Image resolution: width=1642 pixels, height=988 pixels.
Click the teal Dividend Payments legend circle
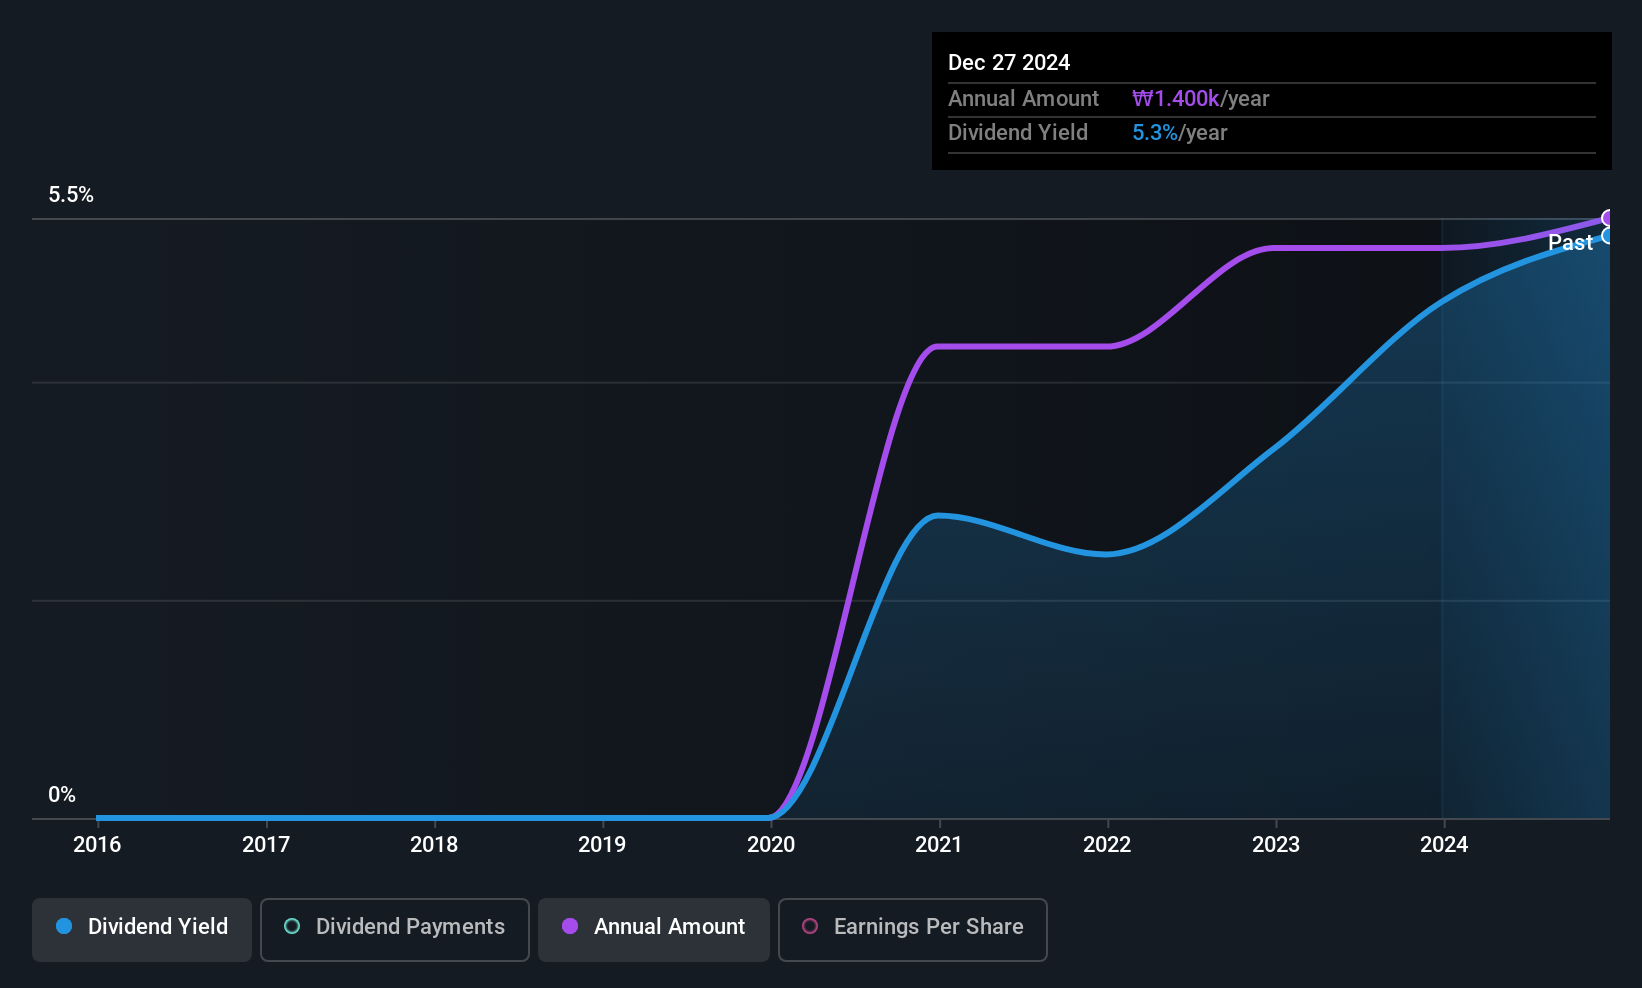tap(292, 927)
